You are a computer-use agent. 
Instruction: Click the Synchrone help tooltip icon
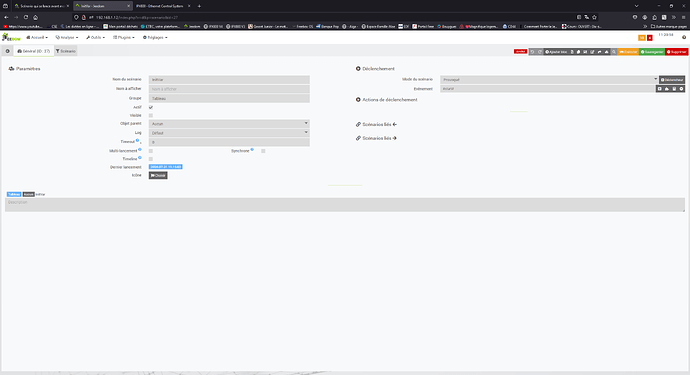(252, 150)
